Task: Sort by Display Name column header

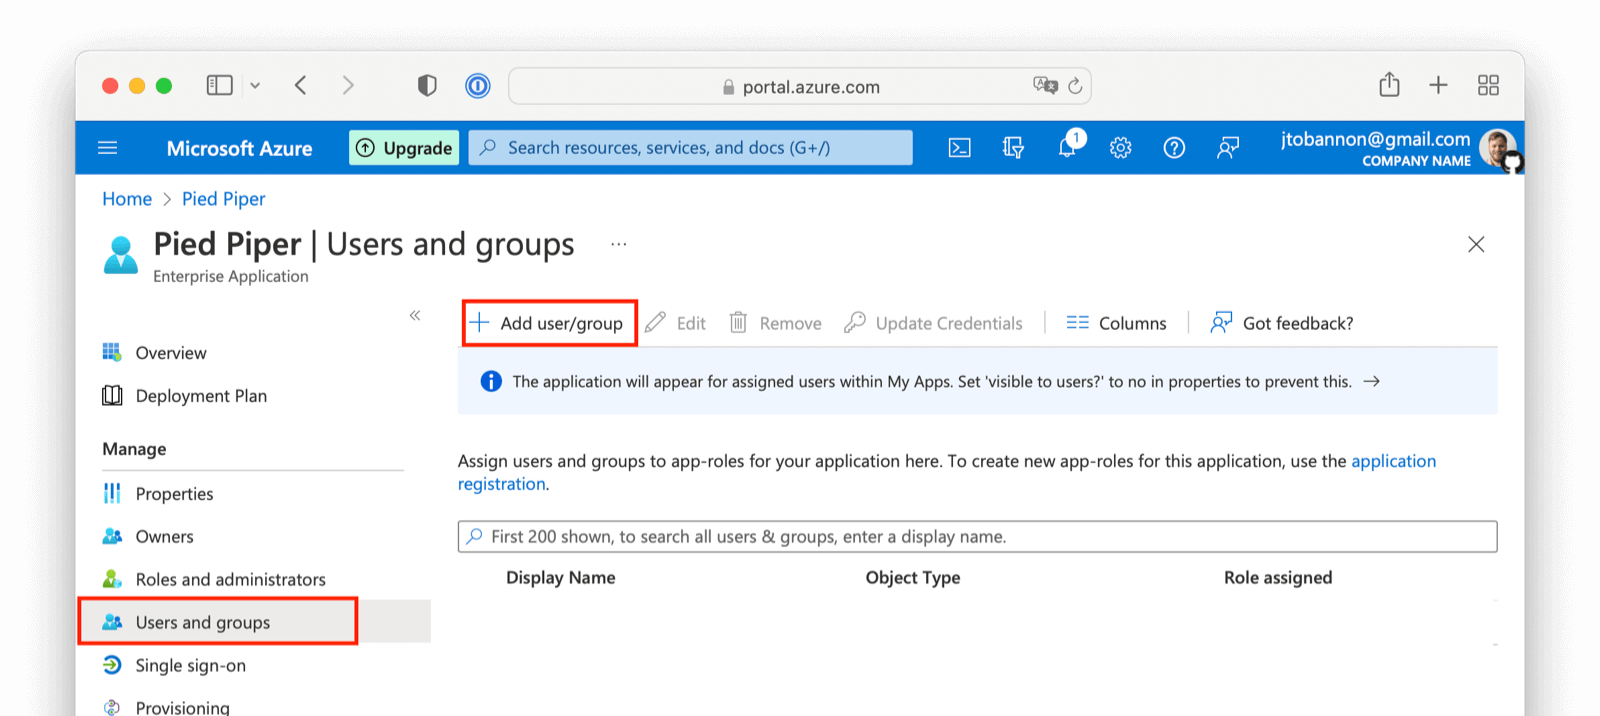Action: [x=560, y=577]
